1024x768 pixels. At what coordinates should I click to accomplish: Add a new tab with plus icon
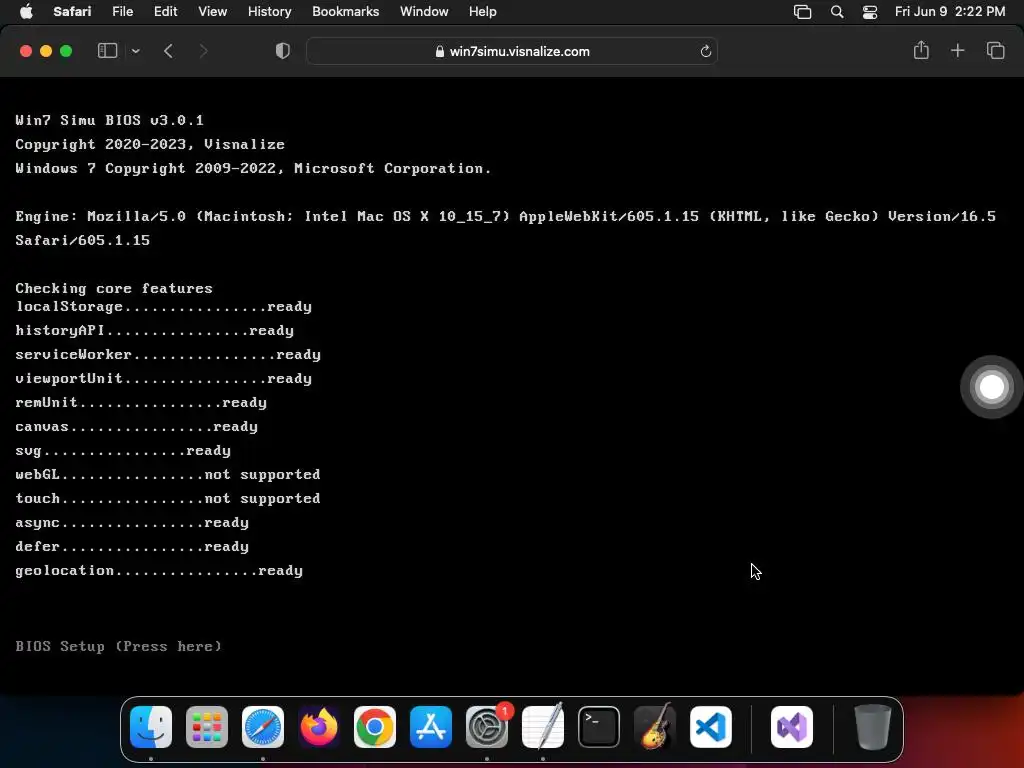point(957,50)
